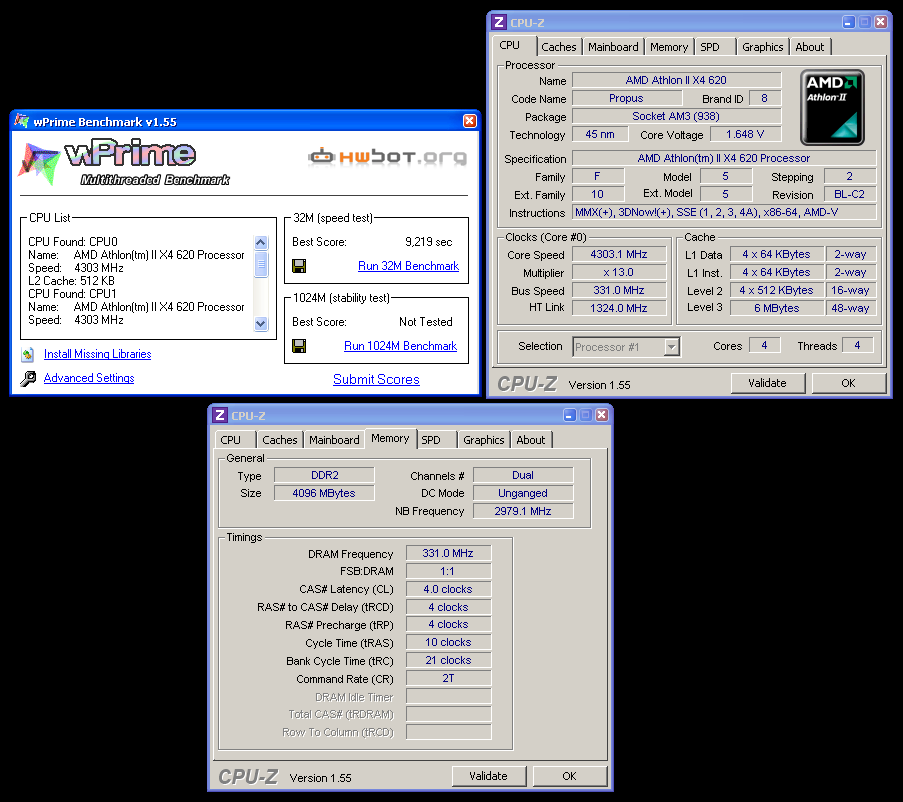Open Mainboard tab in upper CPU-Z window
Screen dimensions: 903x802
613,47
